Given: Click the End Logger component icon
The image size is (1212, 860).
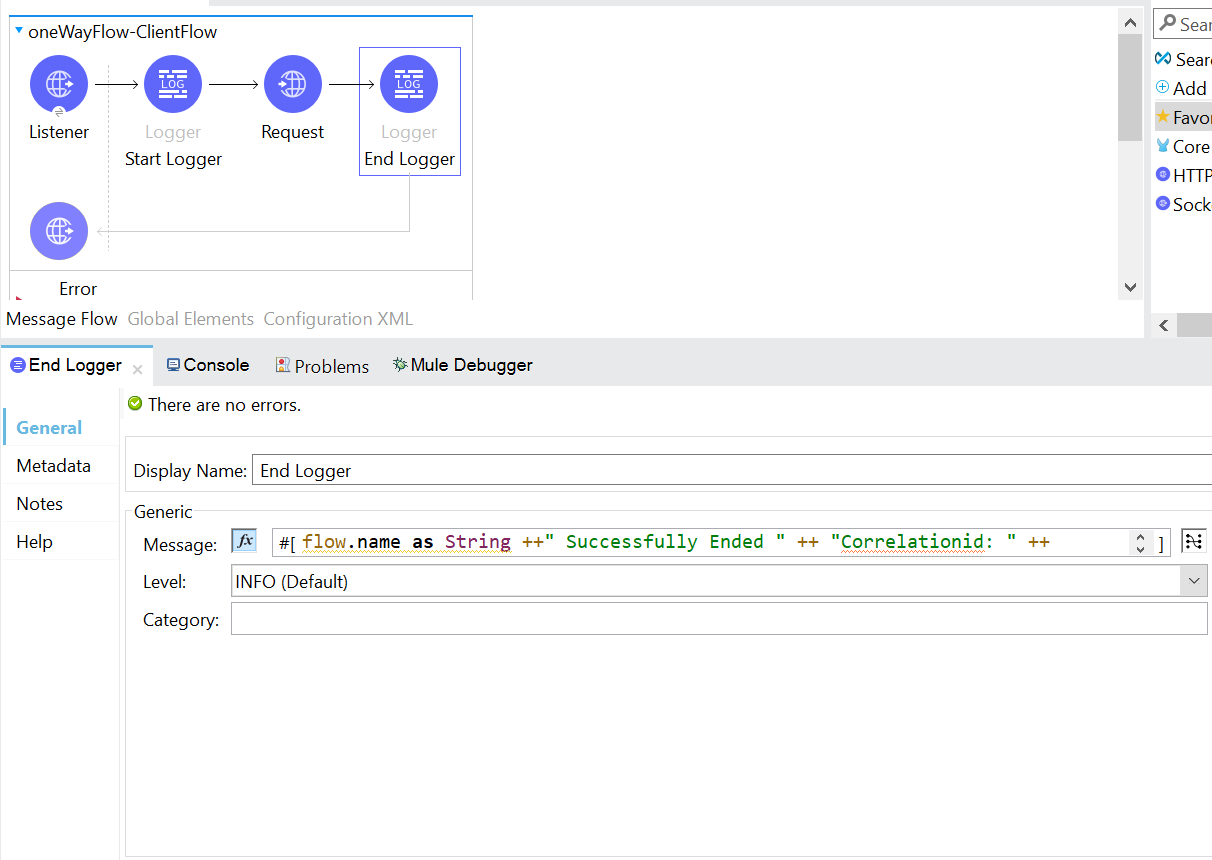Looking at the screenshot, I should pos(409,84).
